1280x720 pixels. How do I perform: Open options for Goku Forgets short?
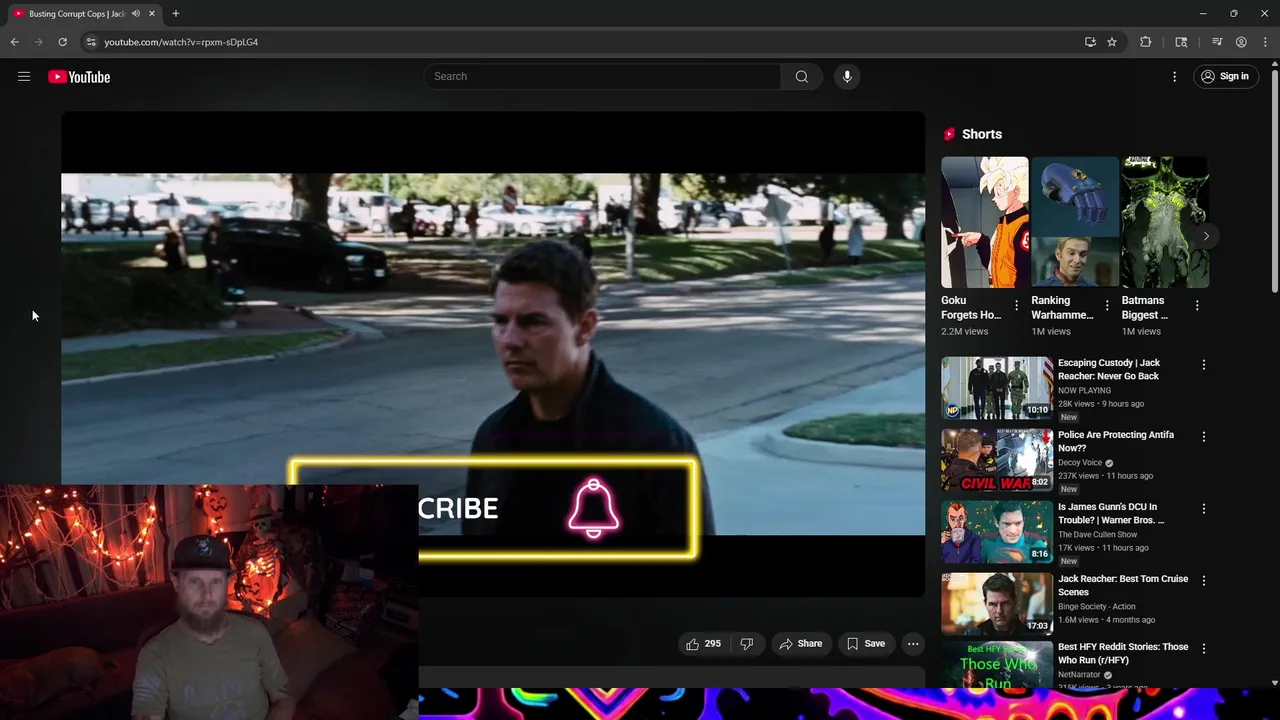[1017, 305]
